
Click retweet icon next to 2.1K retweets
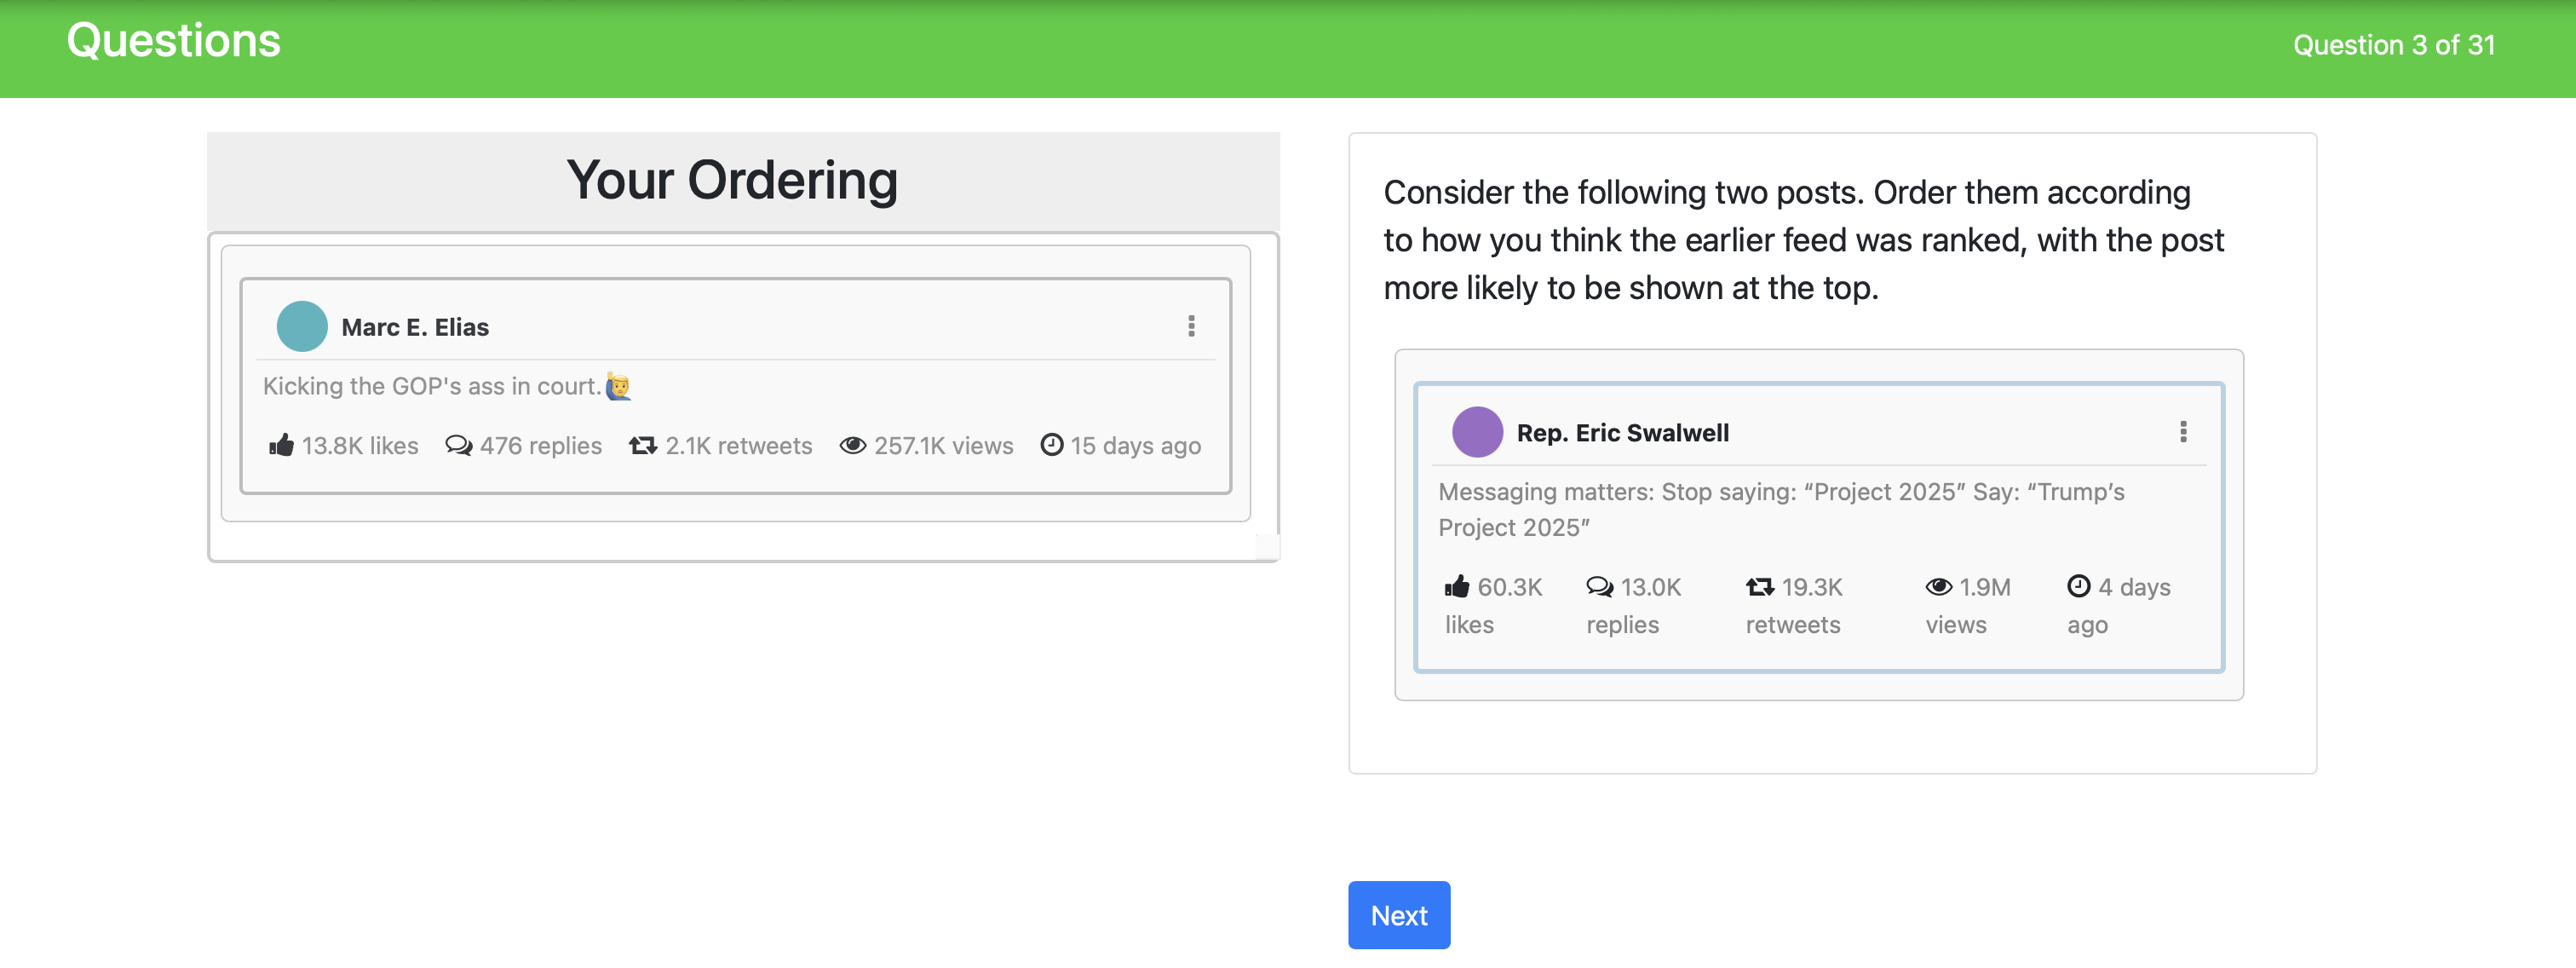pyautogui.click(x=643, y=445)
